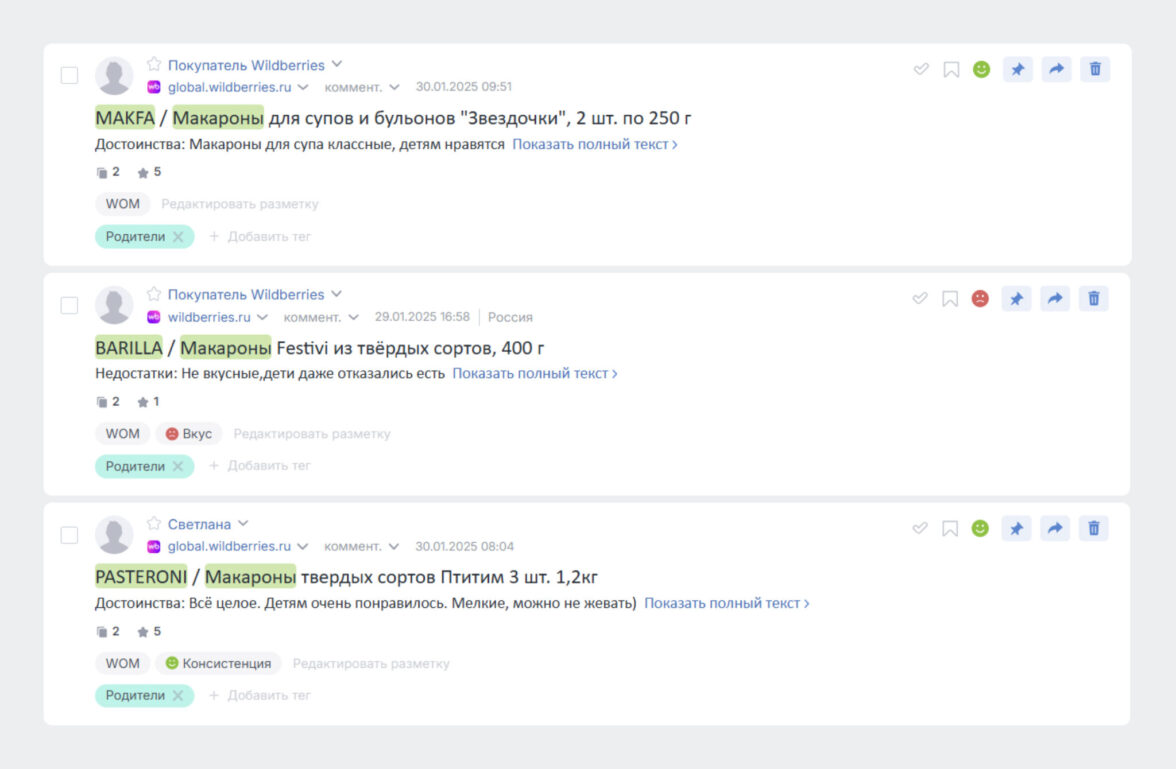Edit markup next to the Вкус label
Image resolution: width=1176 pixels, height=769 pixels.
coord(312,434)
